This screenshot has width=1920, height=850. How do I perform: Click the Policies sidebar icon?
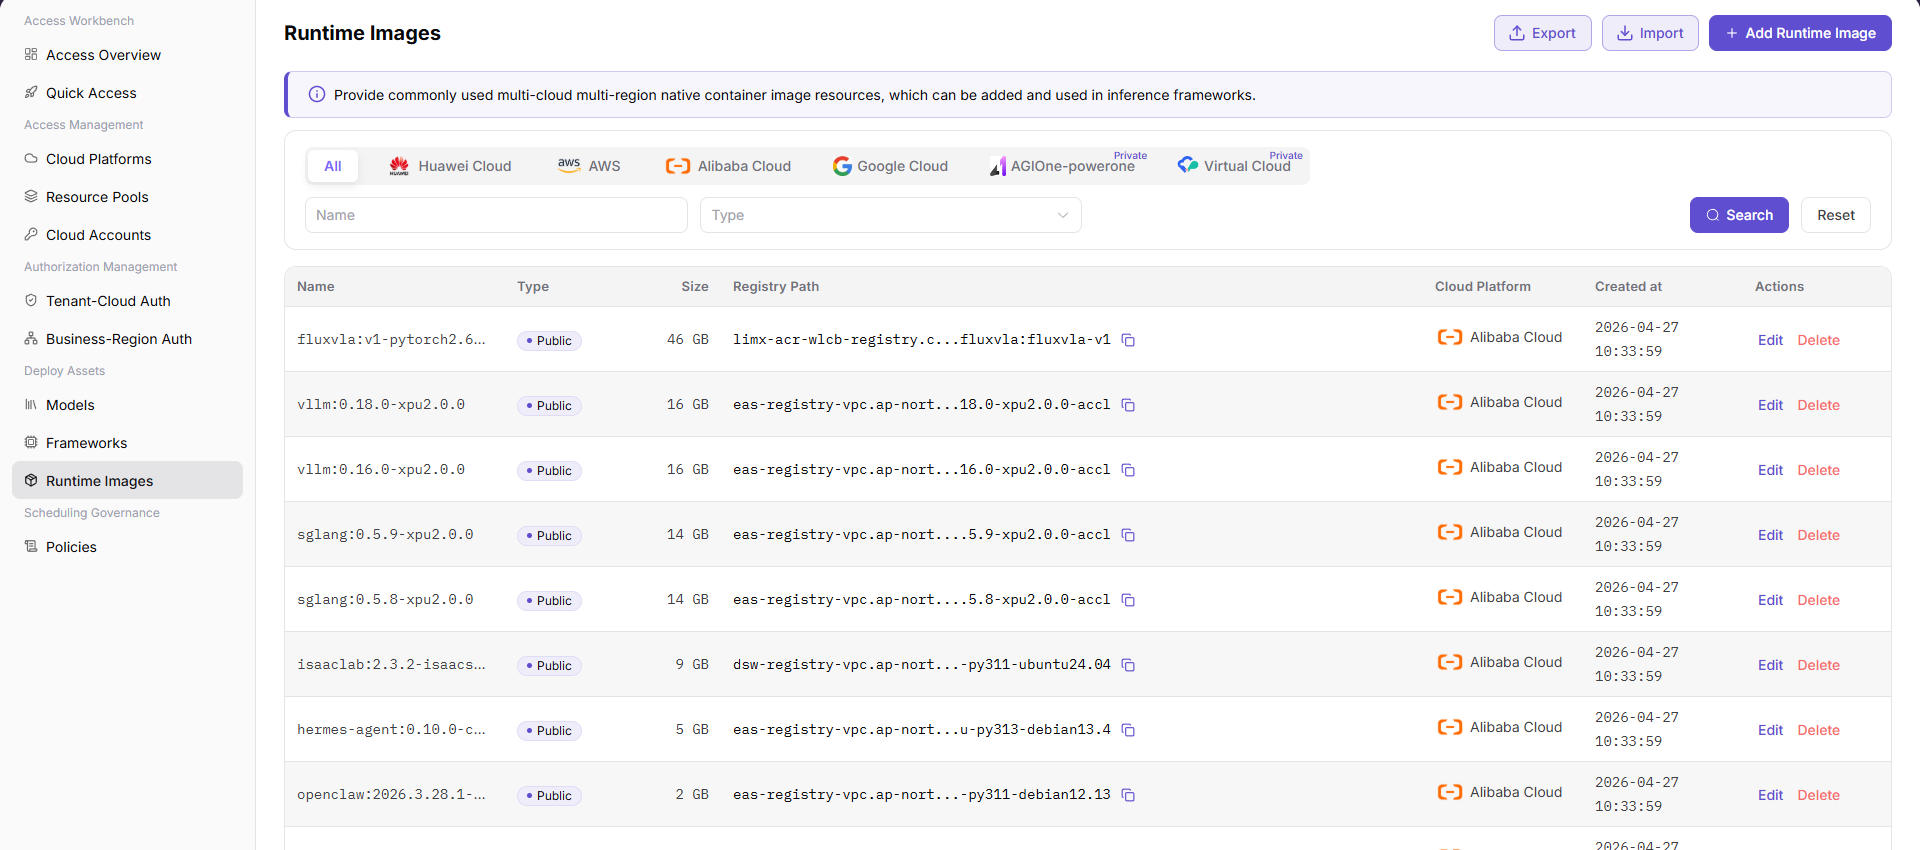(31, 546)
